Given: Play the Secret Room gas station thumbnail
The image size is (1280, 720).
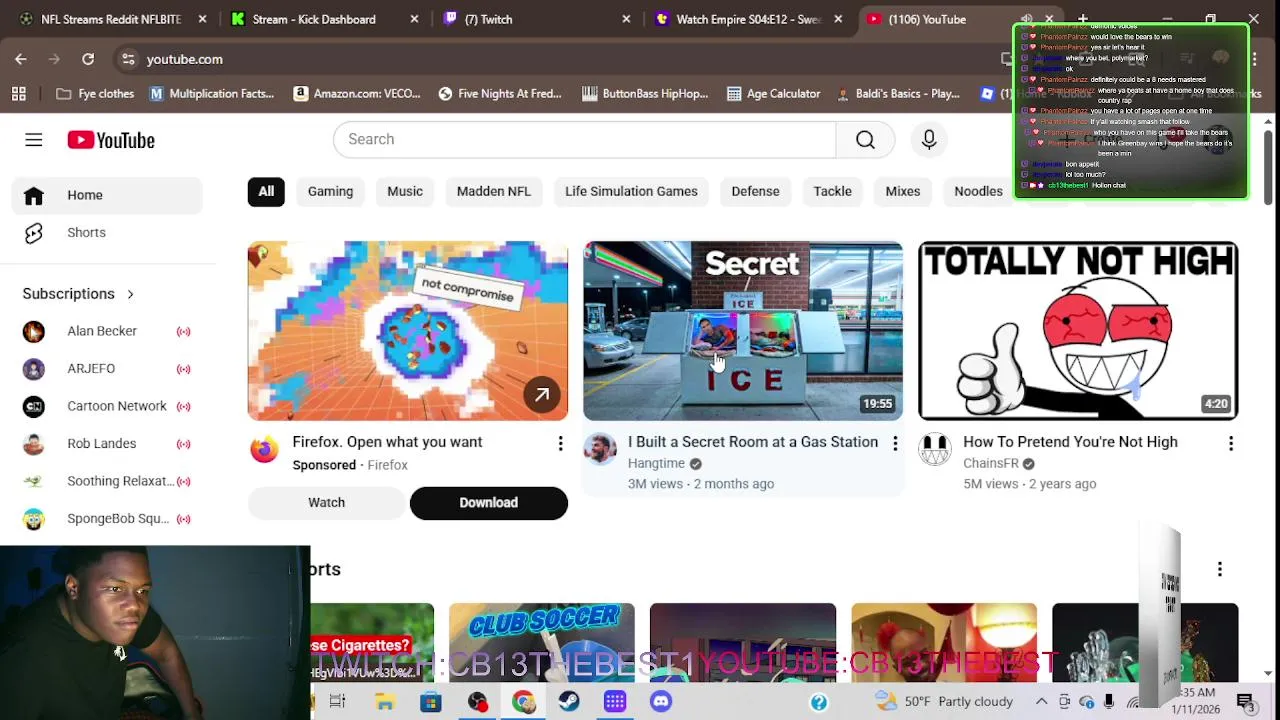Looking at the screenshot, I should click(x=743, y=331).
